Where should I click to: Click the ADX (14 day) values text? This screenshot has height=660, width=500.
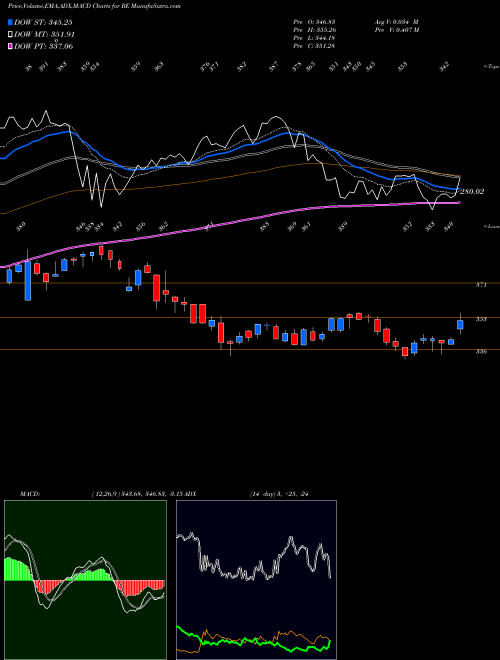tap(279, 494)
